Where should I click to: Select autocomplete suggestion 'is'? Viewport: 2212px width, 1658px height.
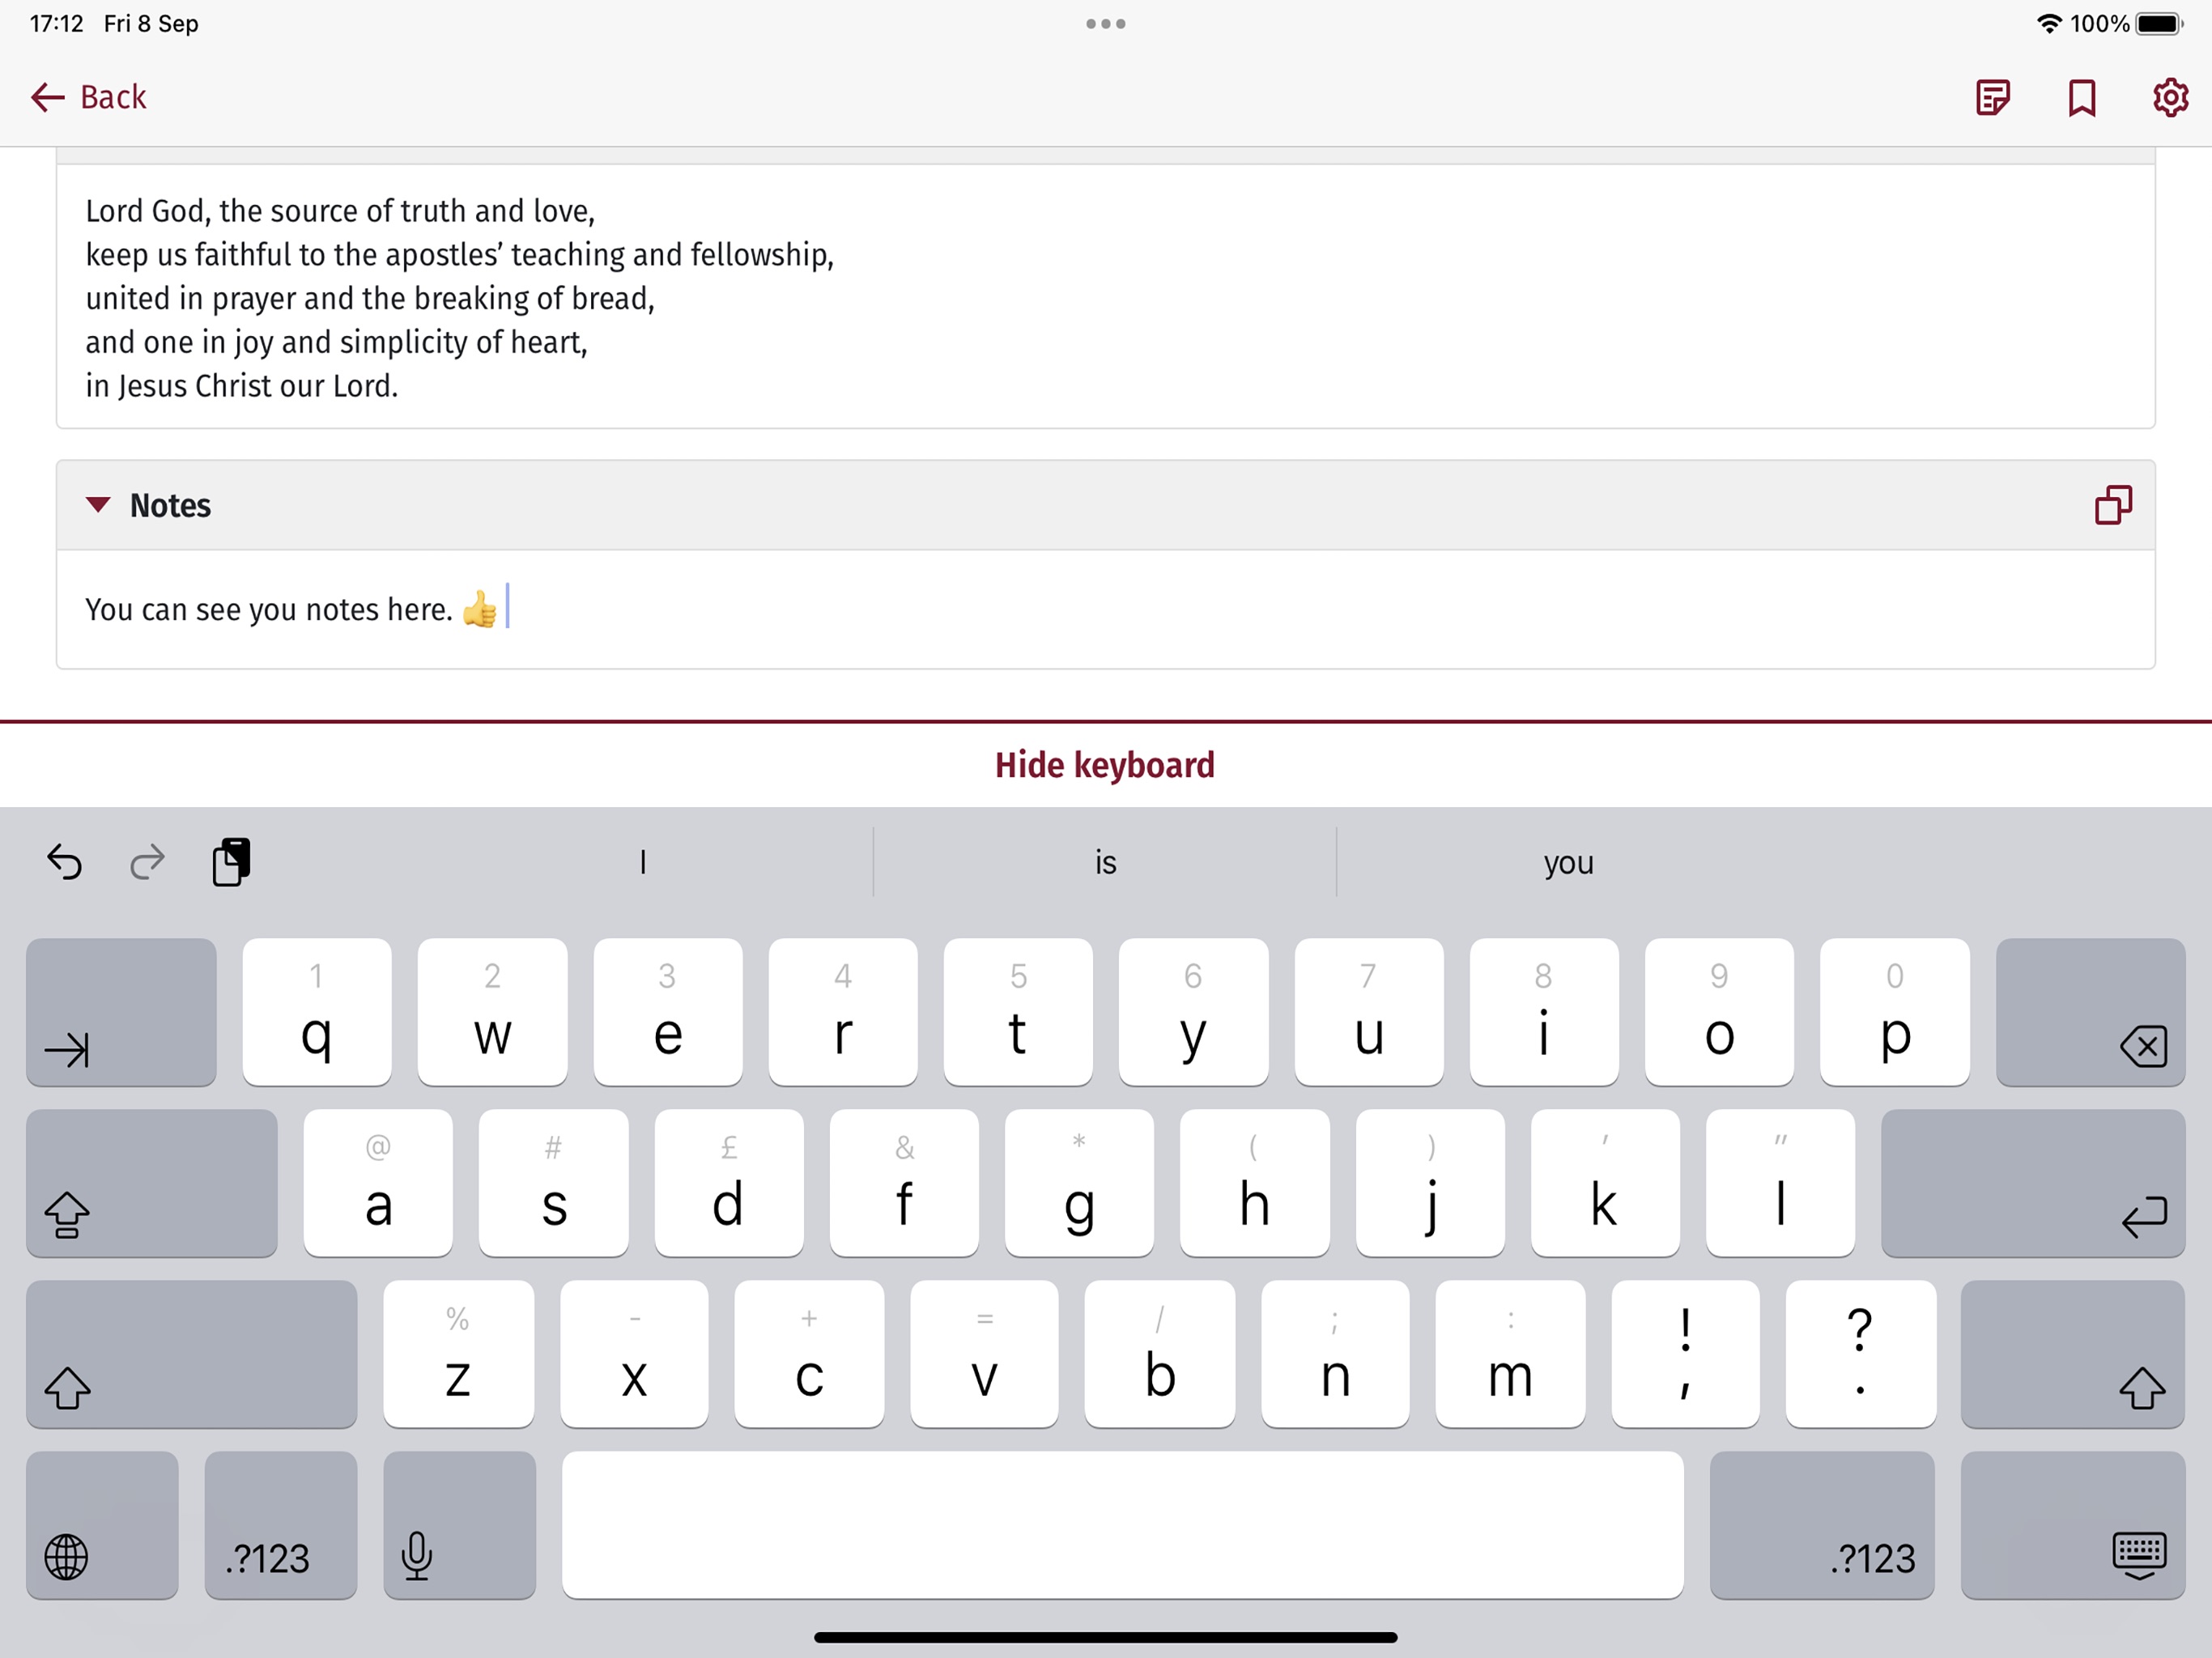point(1106,861)
